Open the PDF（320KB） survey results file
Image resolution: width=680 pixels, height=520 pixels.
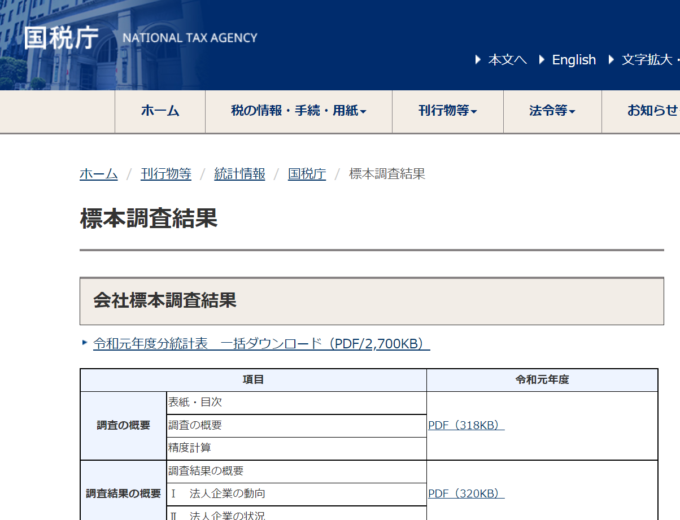click(x=466, y=493)
